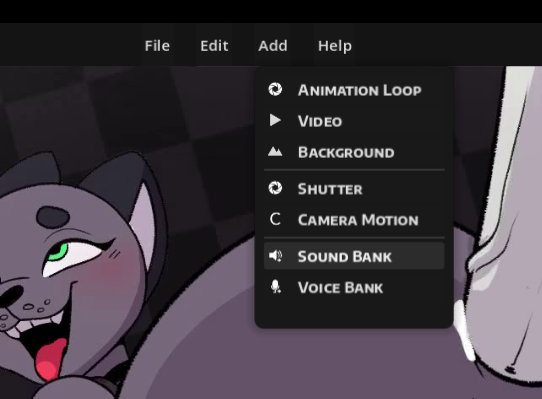Click the Video play triangle icon
This screenshot has width=542, height=399.
tap(275, 120)
